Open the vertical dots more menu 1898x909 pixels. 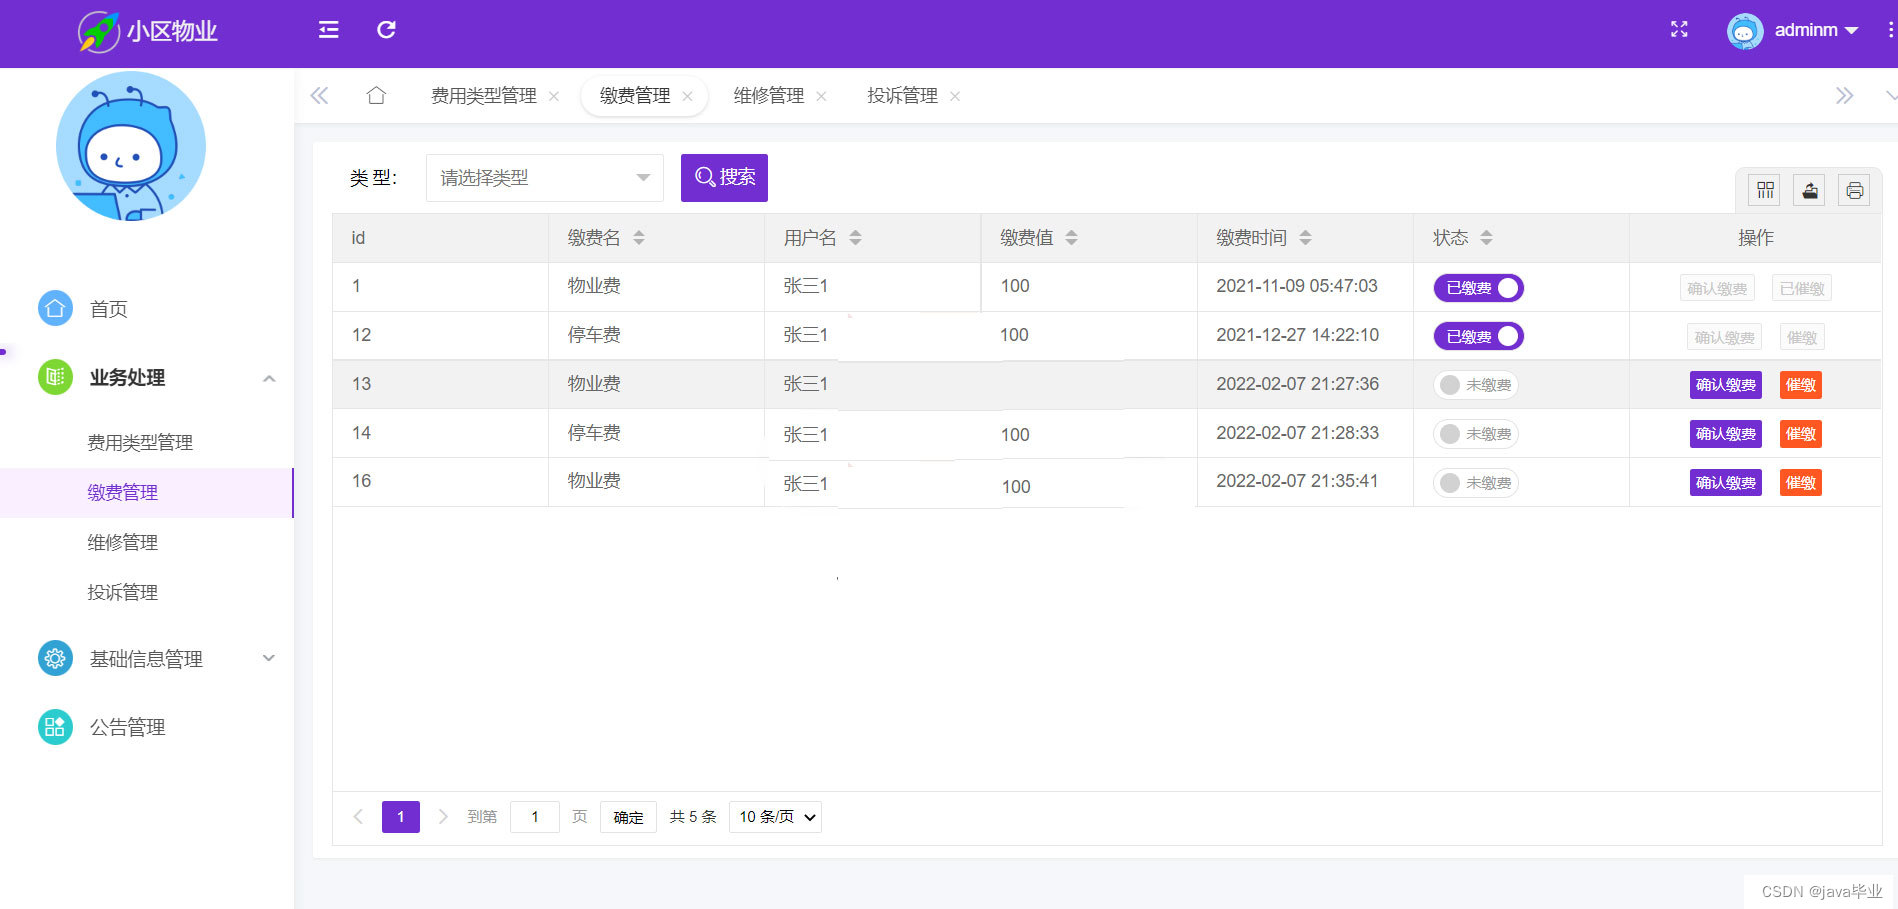(1890, 30)
